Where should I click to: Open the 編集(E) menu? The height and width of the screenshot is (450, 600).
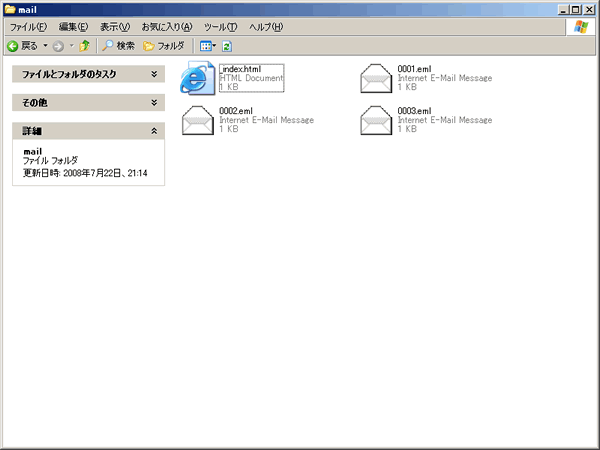click(x=73, y=27)
